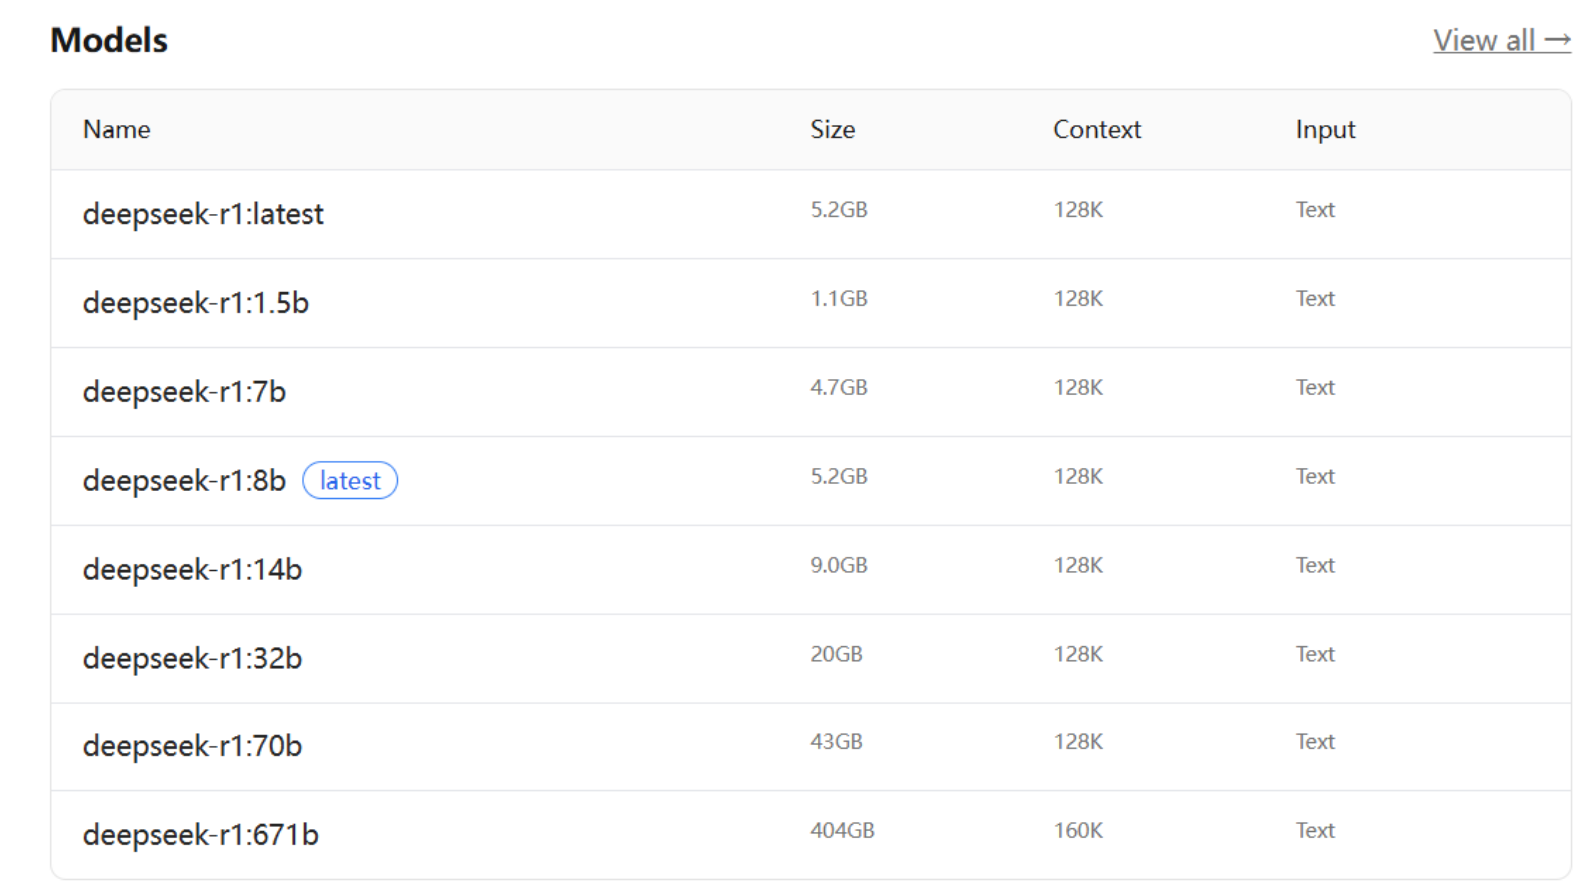Click the latest badge next to deepseek-r1:8b

pyautogui.click(x=350, y=481)
